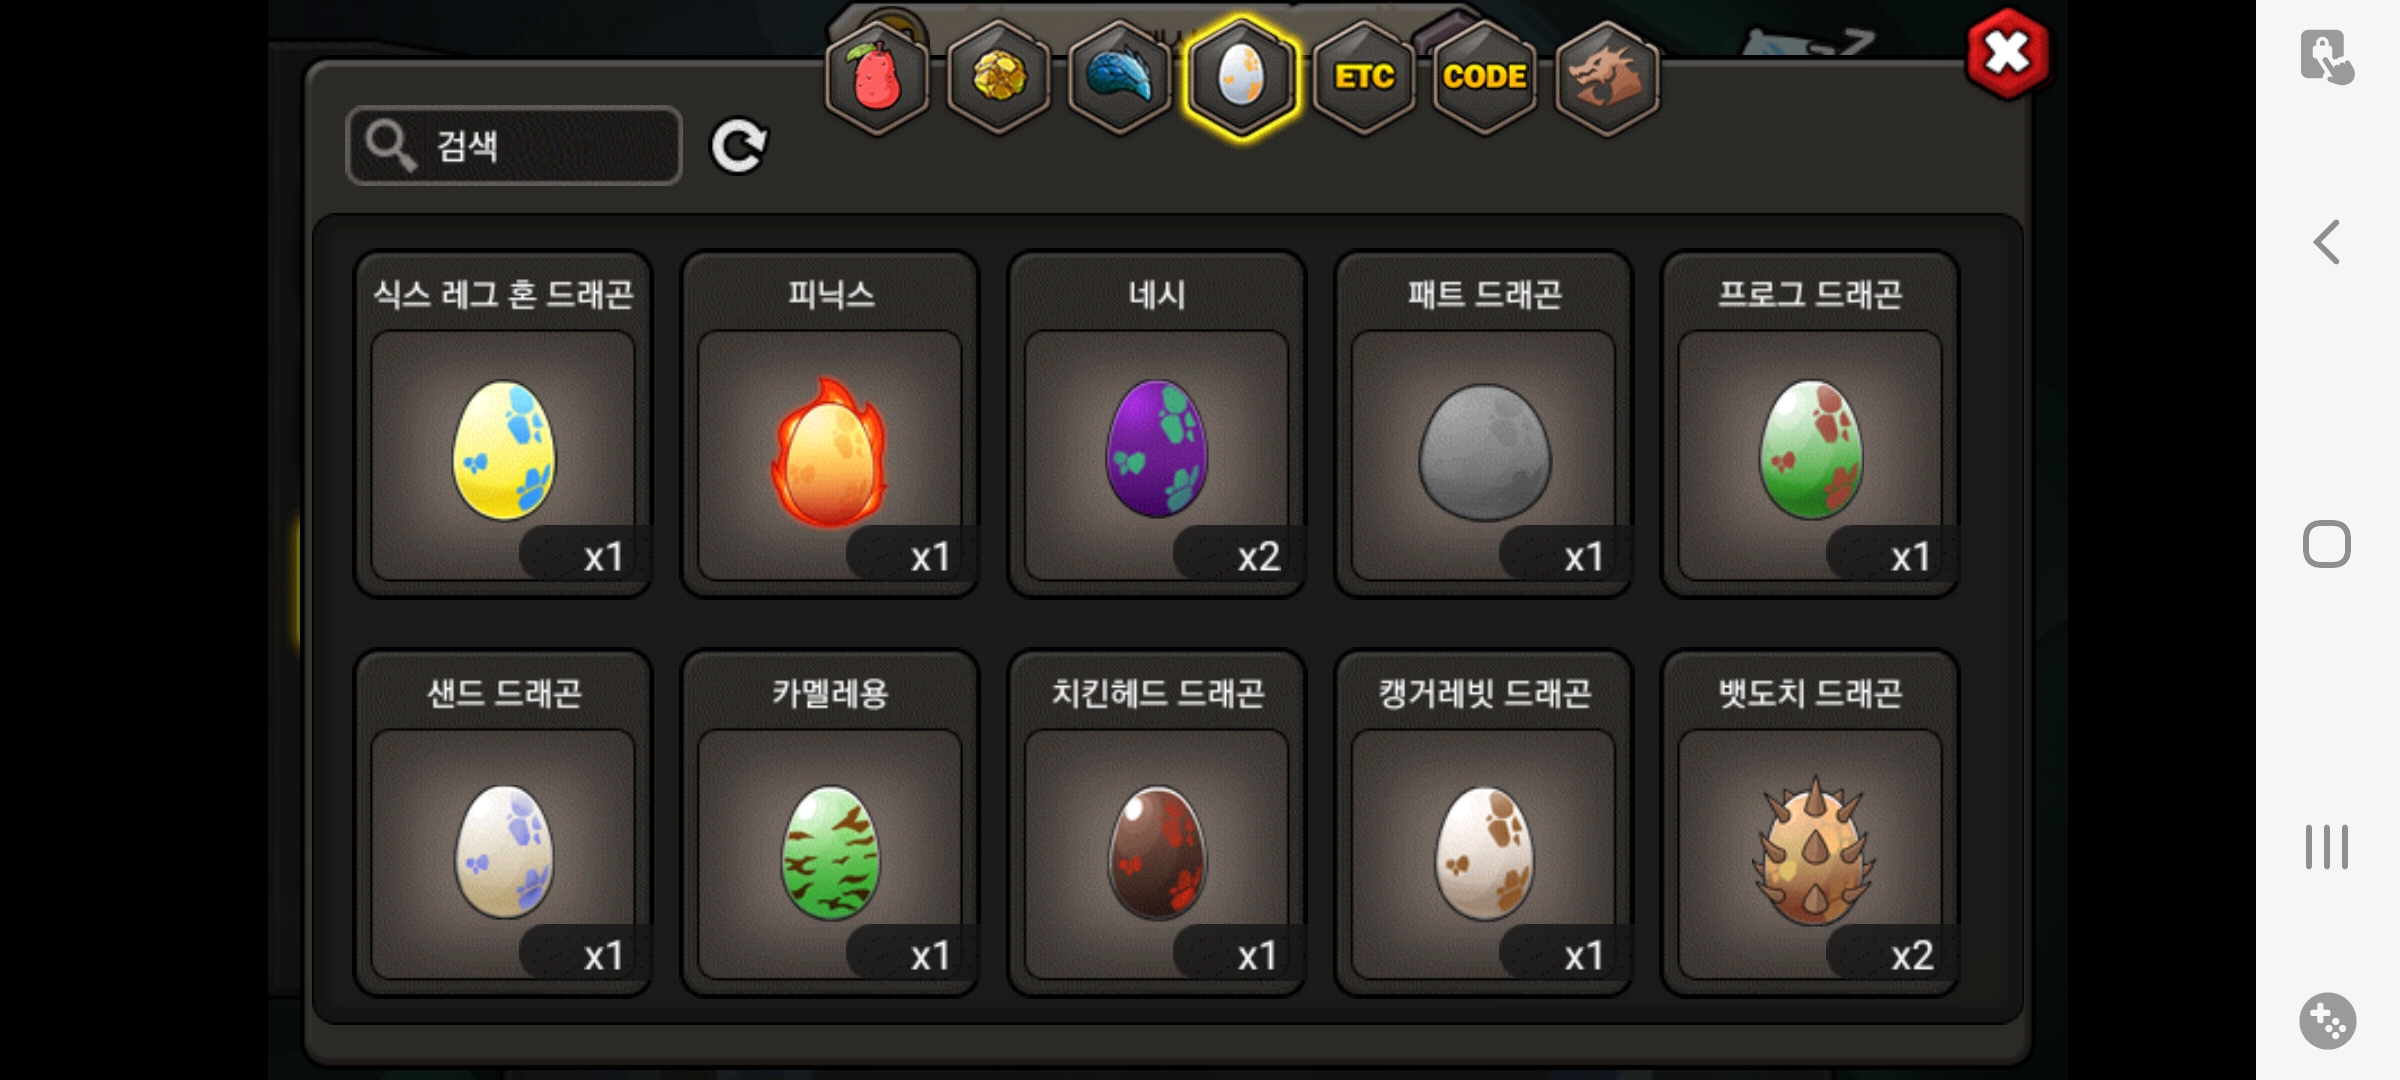Select the green striped 카멜레용 egg
This screenshot has width=2400, height=1080.
(830, 823)
